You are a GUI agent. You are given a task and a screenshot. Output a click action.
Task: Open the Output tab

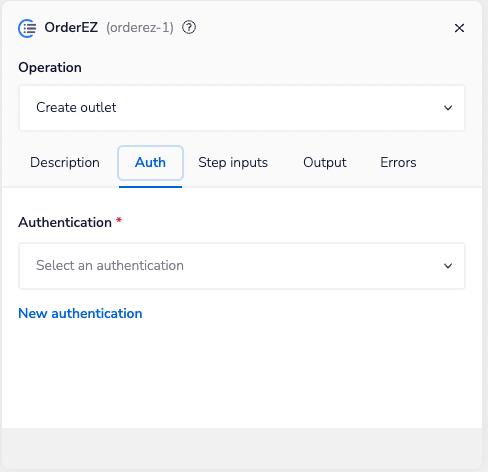pos(325,163)
